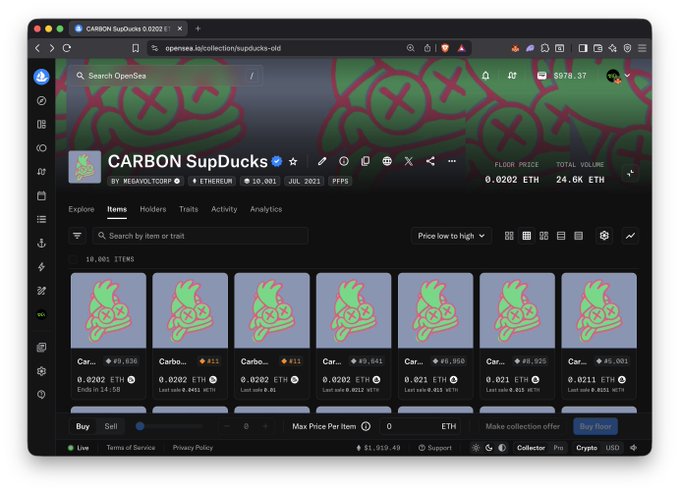Open the settings gear in sidebar
Viewport: 680px width, 493px height.
[42, 371]
